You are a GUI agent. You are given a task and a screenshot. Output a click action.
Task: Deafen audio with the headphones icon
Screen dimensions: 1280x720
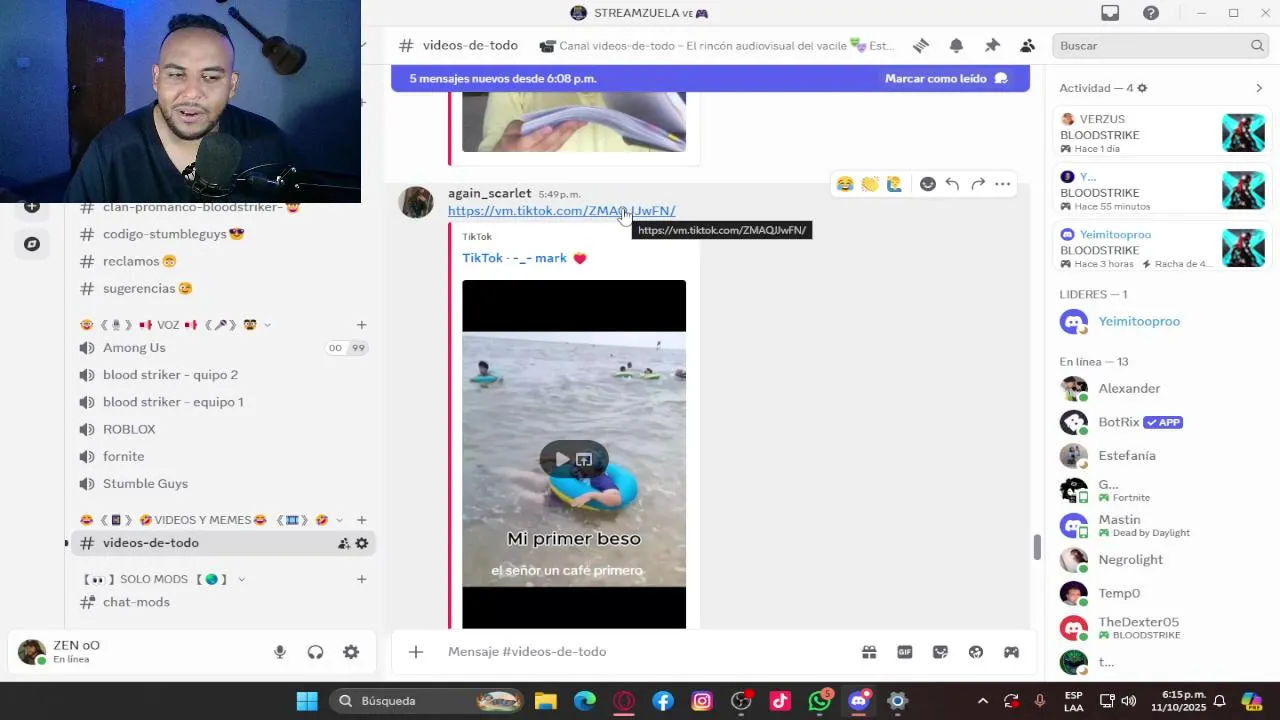[315, 652]
